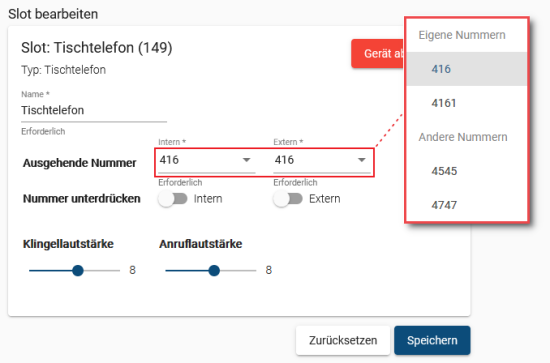Click the Anruflautstärke slider track end

pyautogui.click(x=255, y=270)
